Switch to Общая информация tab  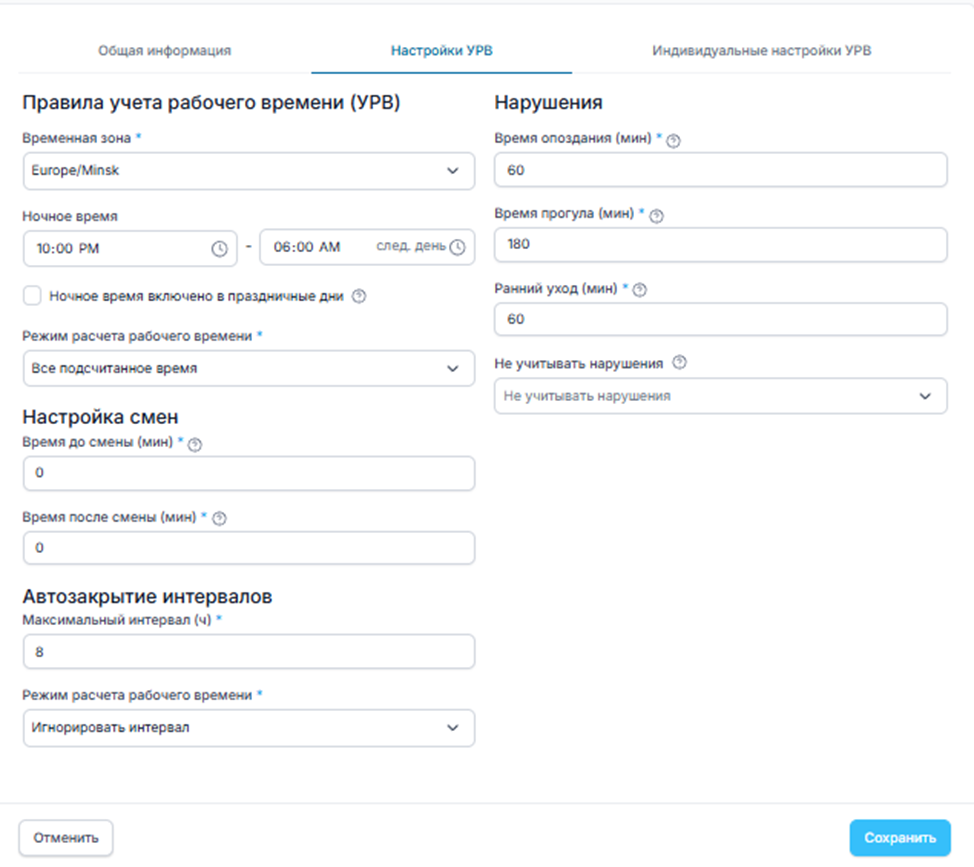coord(165,51)
